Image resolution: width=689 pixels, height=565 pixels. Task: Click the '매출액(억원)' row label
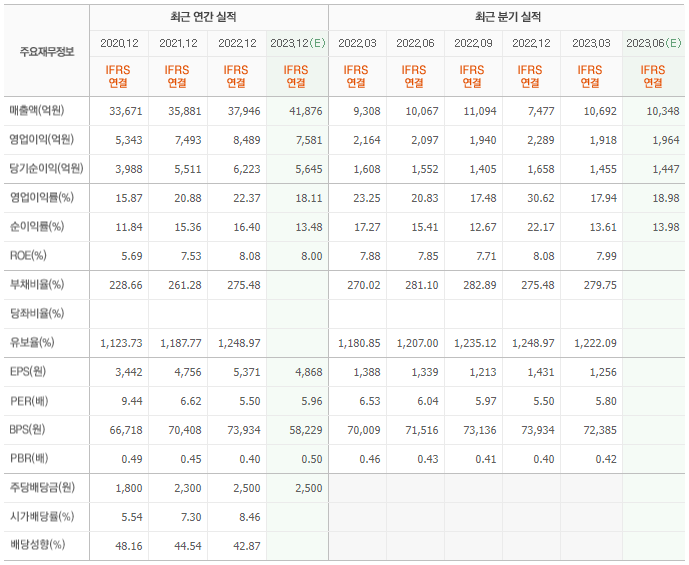click(37, 110)
